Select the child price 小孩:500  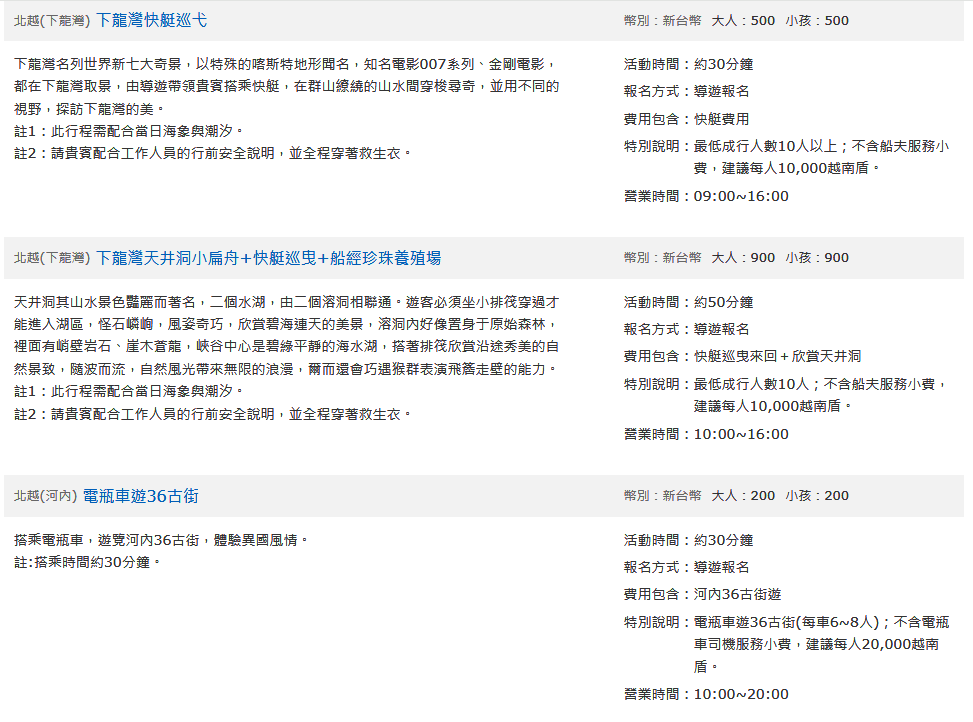[x=817, y=21]
